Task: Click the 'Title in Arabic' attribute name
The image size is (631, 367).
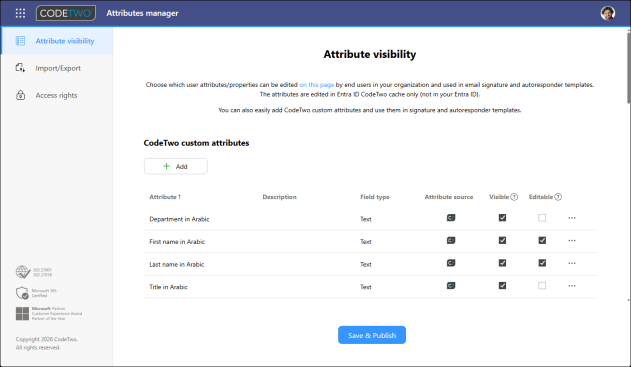Action: pos(168,287)
